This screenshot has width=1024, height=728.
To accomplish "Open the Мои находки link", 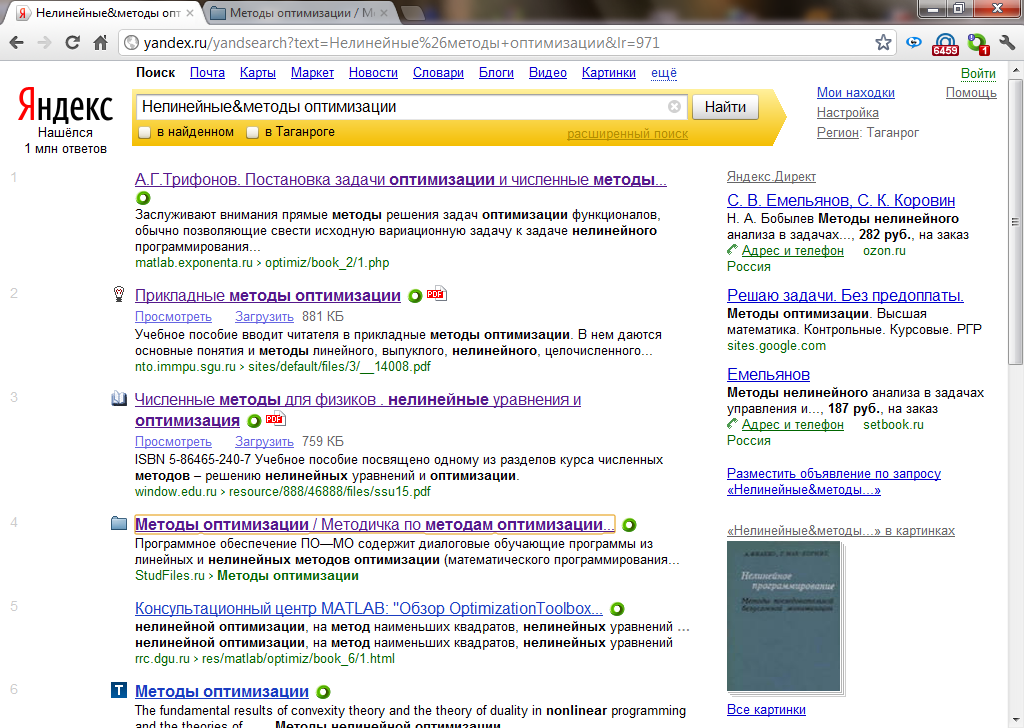I will click(x=856, y=93).
